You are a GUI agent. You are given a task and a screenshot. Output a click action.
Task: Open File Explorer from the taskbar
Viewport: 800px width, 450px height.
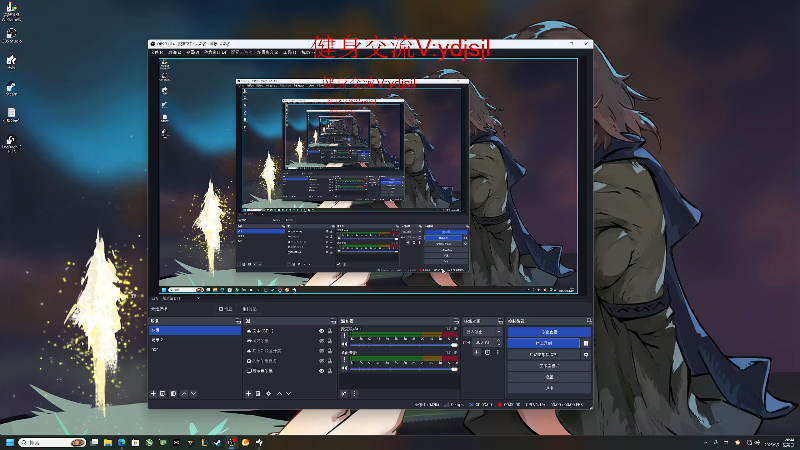108,442
